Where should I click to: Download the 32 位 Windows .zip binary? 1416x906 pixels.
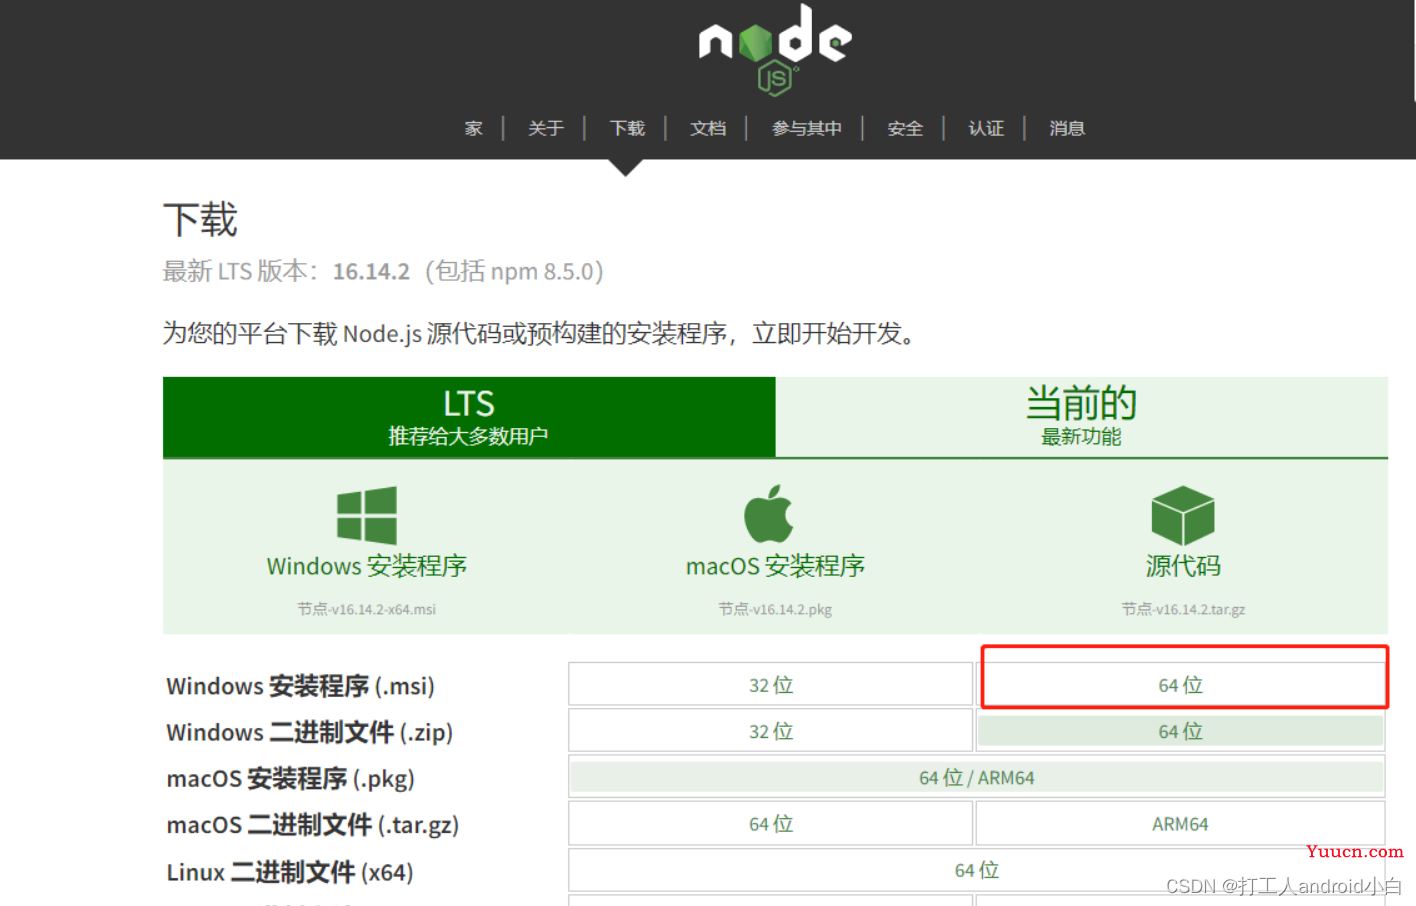tap(771, 732)
